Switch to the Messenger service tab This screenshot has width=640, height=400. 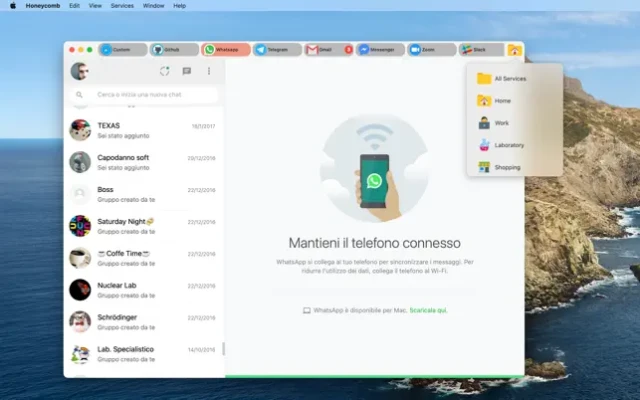[x=379, y=49]
